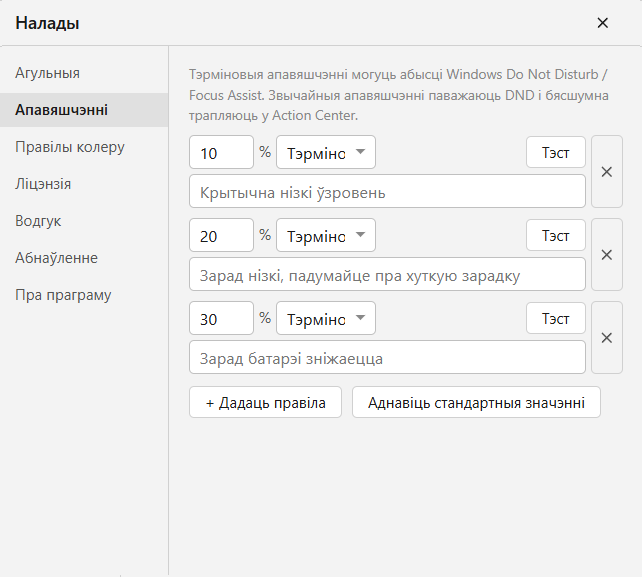Close the Налады settings window
Viewport: 642px width, 577px height.
click(602, 23)
